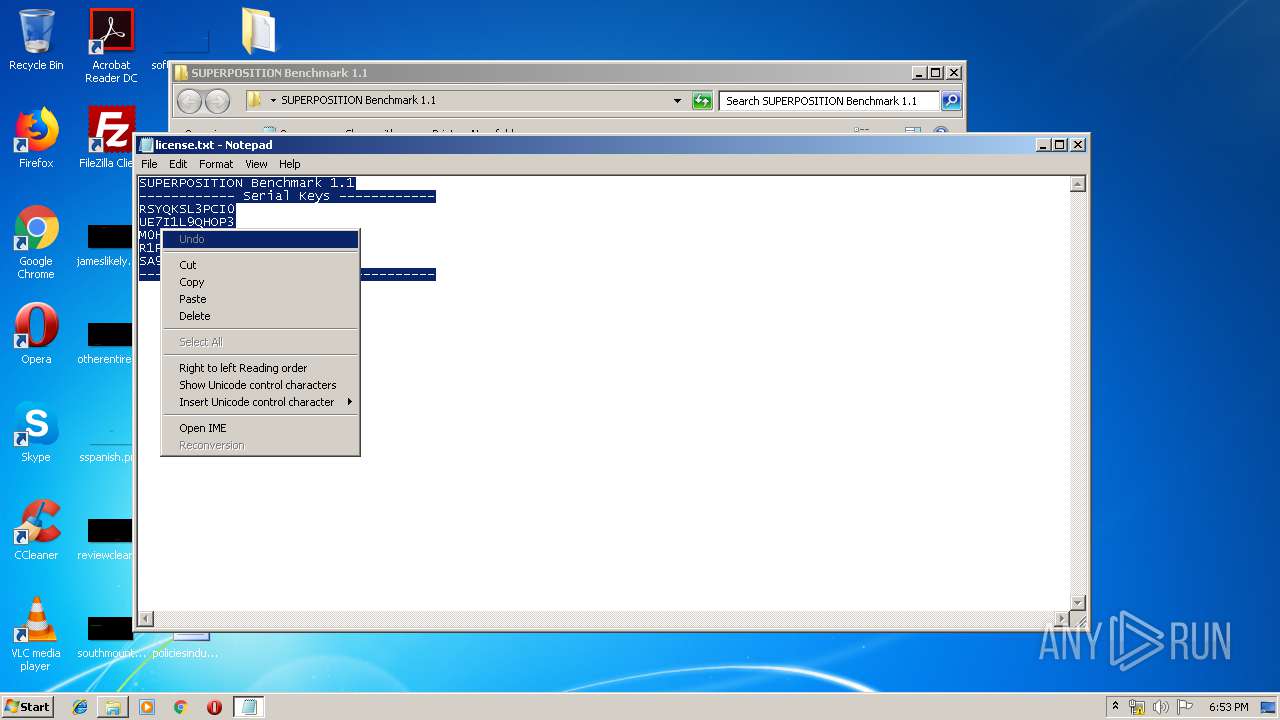Open the policiesindu desktop file

tap(187, 645)
